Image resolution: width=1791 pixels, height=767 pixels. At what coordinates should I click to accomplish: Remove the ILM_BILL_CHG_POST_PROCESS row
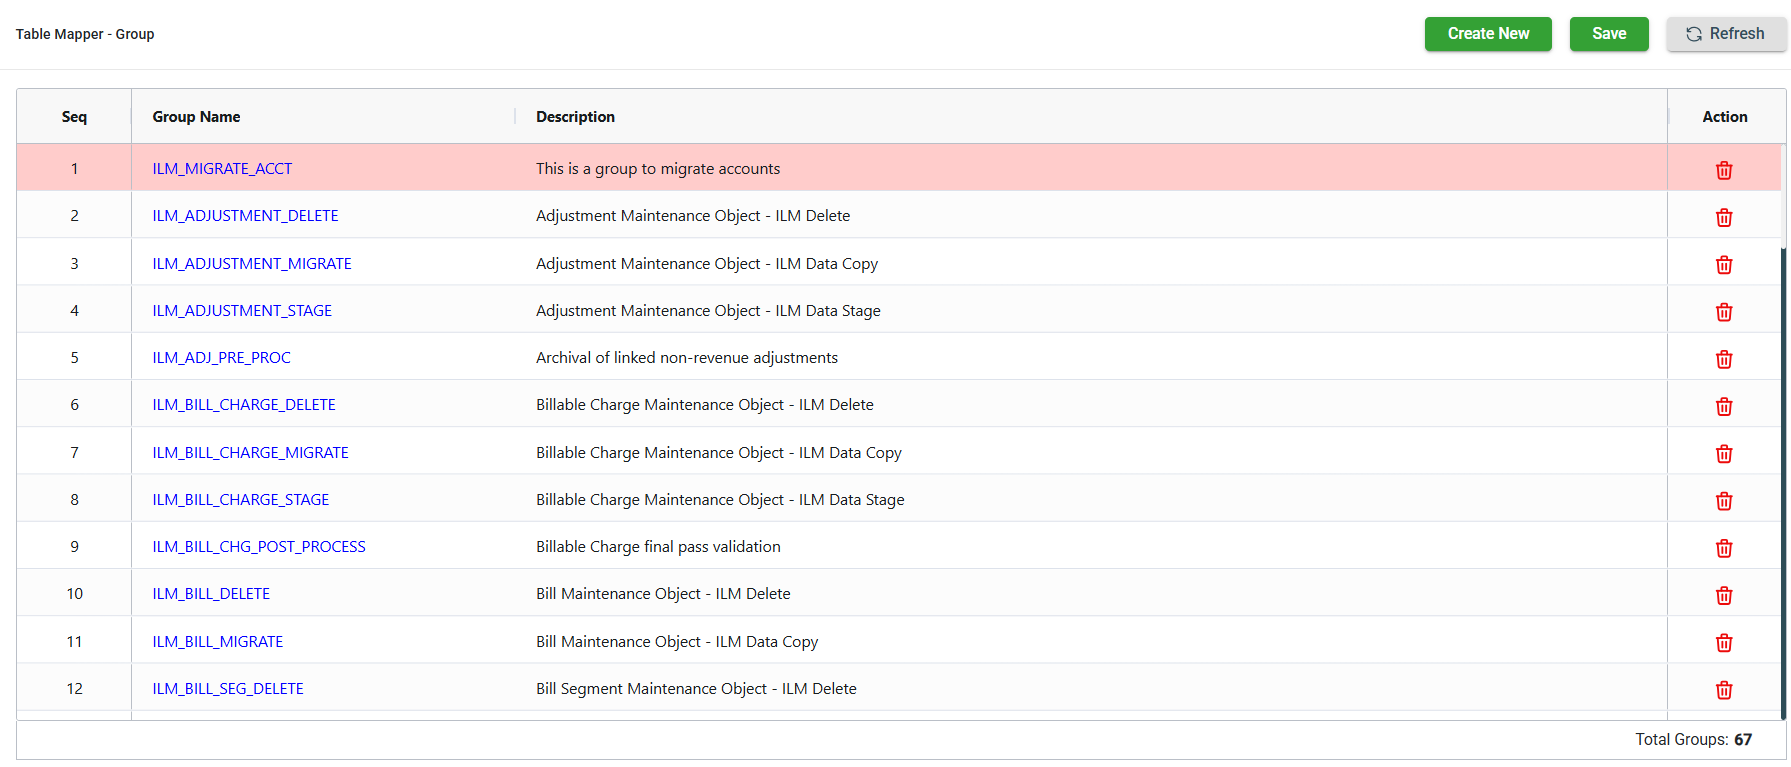pos(1723,548)
